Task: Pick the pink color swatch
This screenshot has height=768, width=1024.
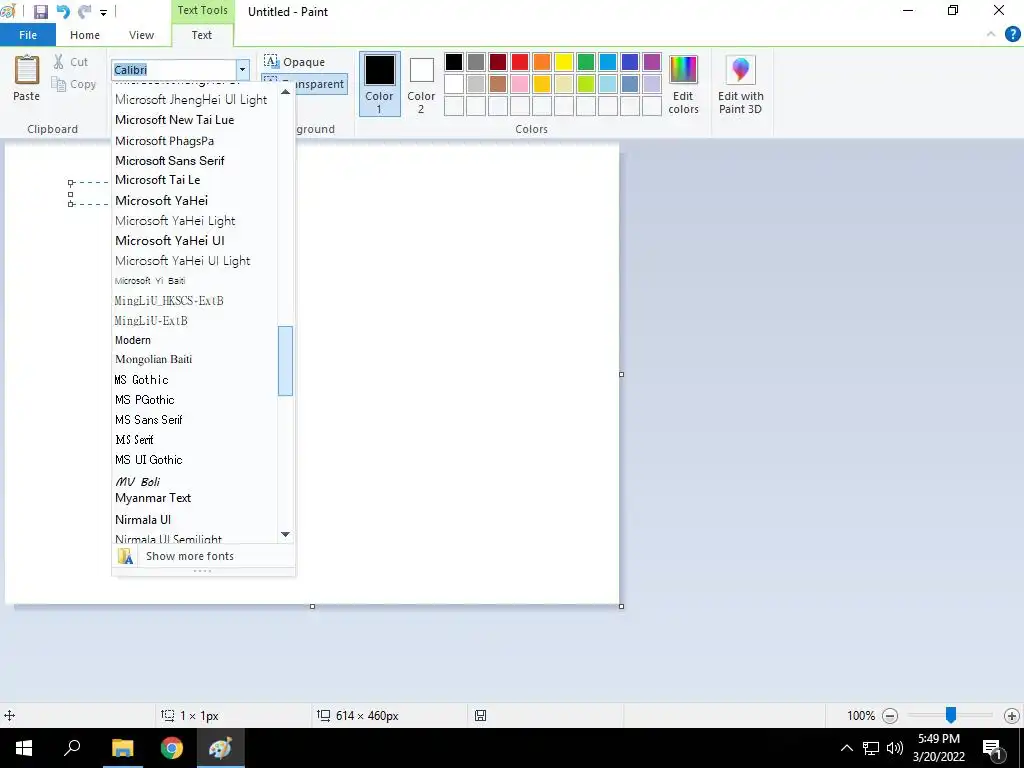Action: (520, 84)
